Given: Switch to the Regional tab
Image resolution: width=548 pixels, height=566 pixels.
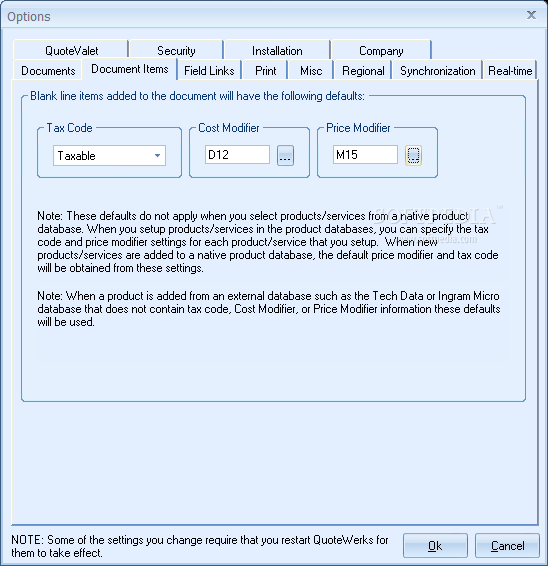Looking at the screenshot, I should (363, 70).
